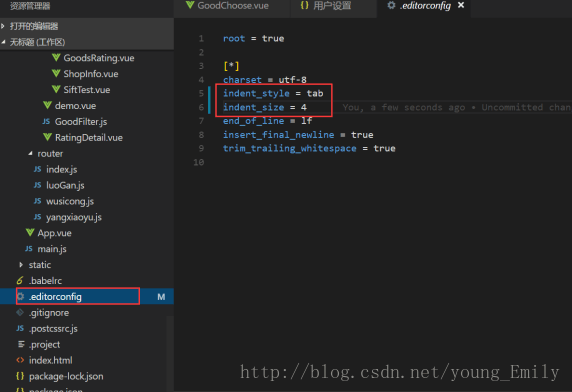The width and height of the screenshot is (572, 392).
Task: Expand the static folder
Action: point(21,264)
